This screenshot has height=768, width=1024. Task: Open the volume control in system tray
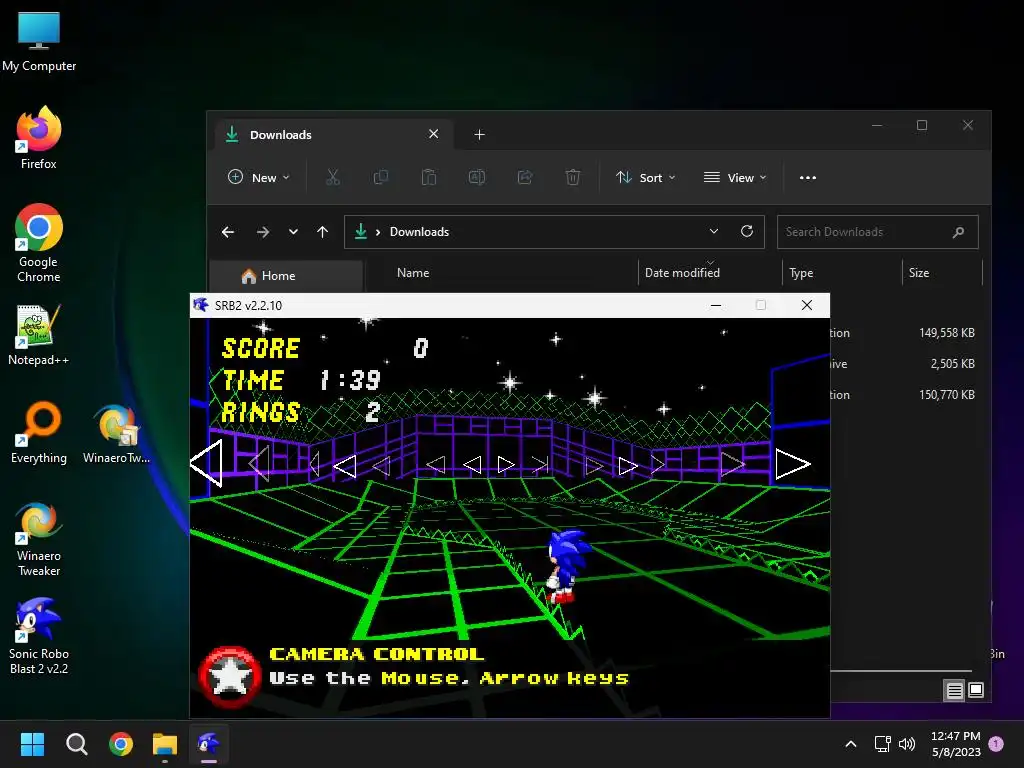(907, 744)
